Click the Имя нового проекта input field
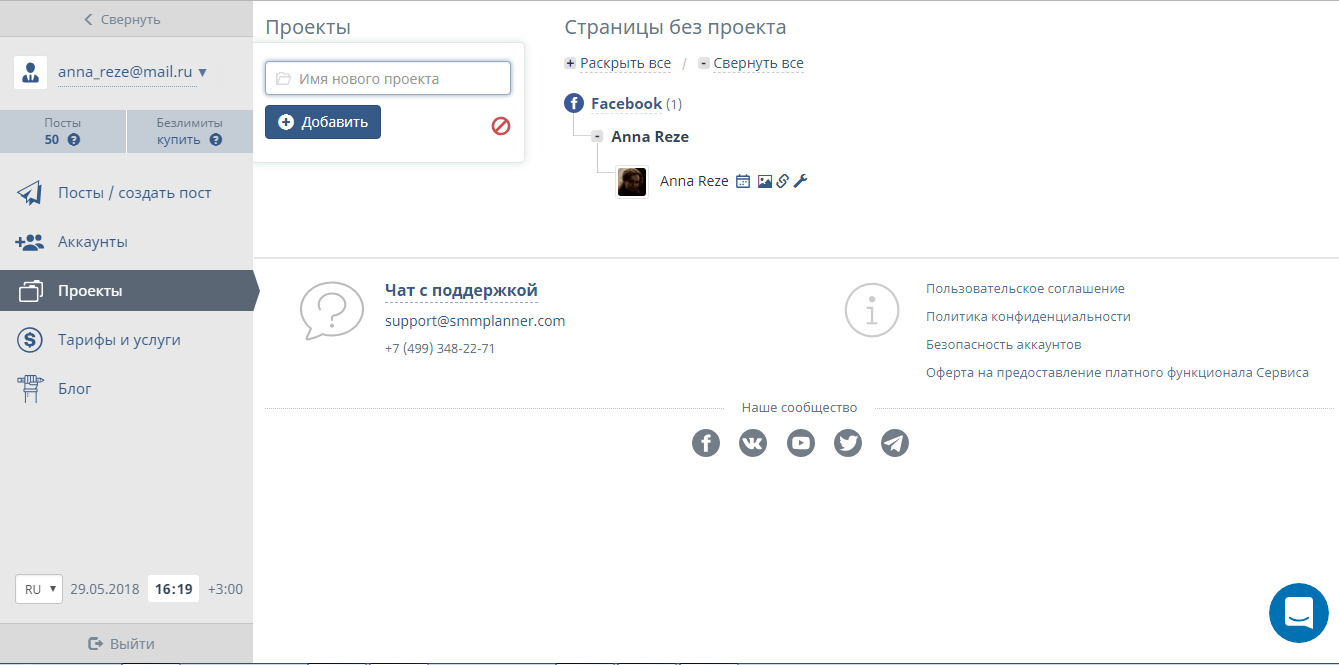This screenshot has width=1339, height=665. [x=388, y=77]
